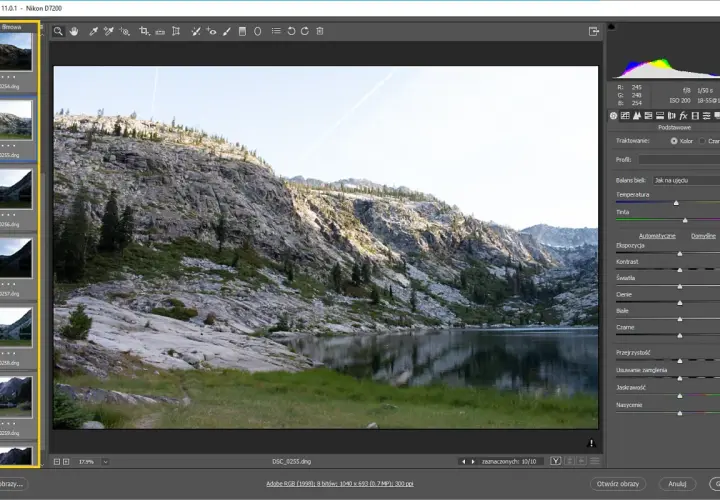Select the Hand tool
The height and width of the screenshot is (500, 720).
(x=74, y=31)
